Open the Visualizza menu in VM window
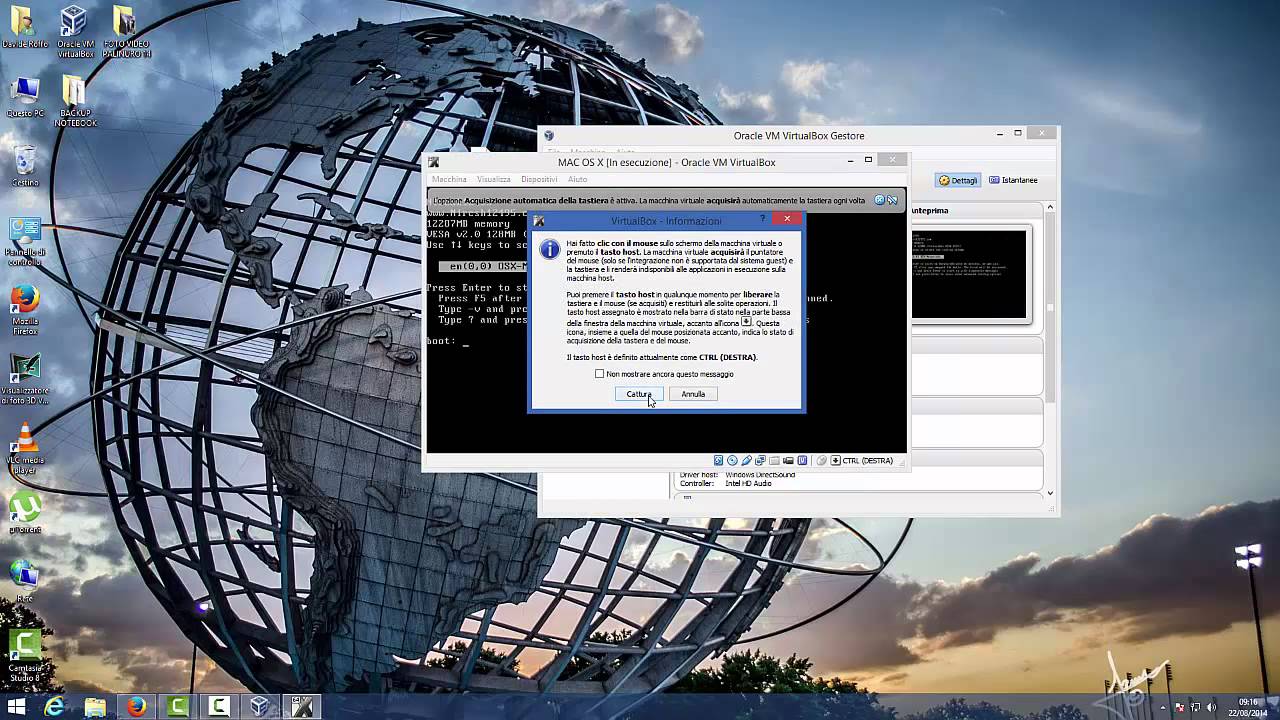This screenshot has height=720, width=1280. tap(493, 179)
